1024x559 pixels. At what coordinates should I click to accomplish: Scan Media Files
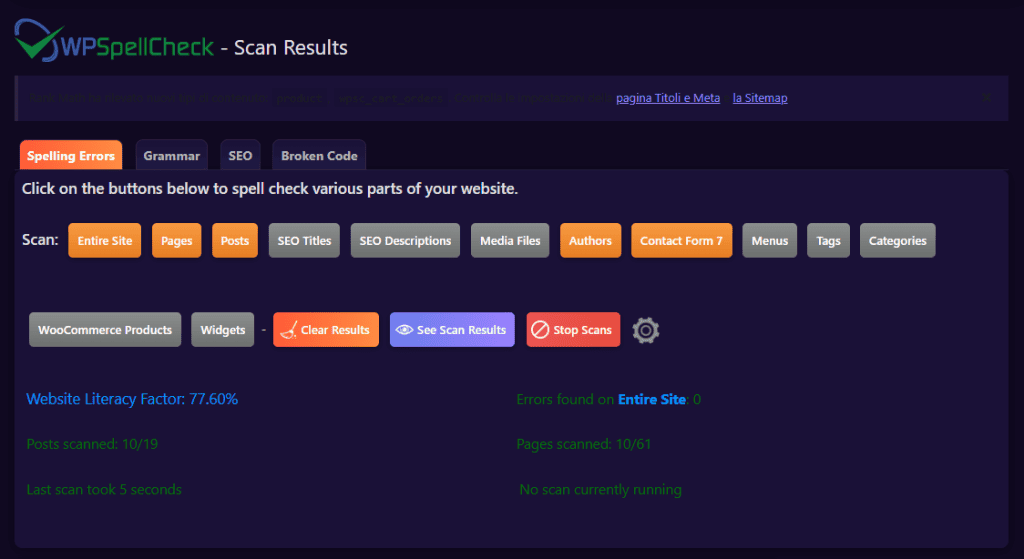pos(510,240)
